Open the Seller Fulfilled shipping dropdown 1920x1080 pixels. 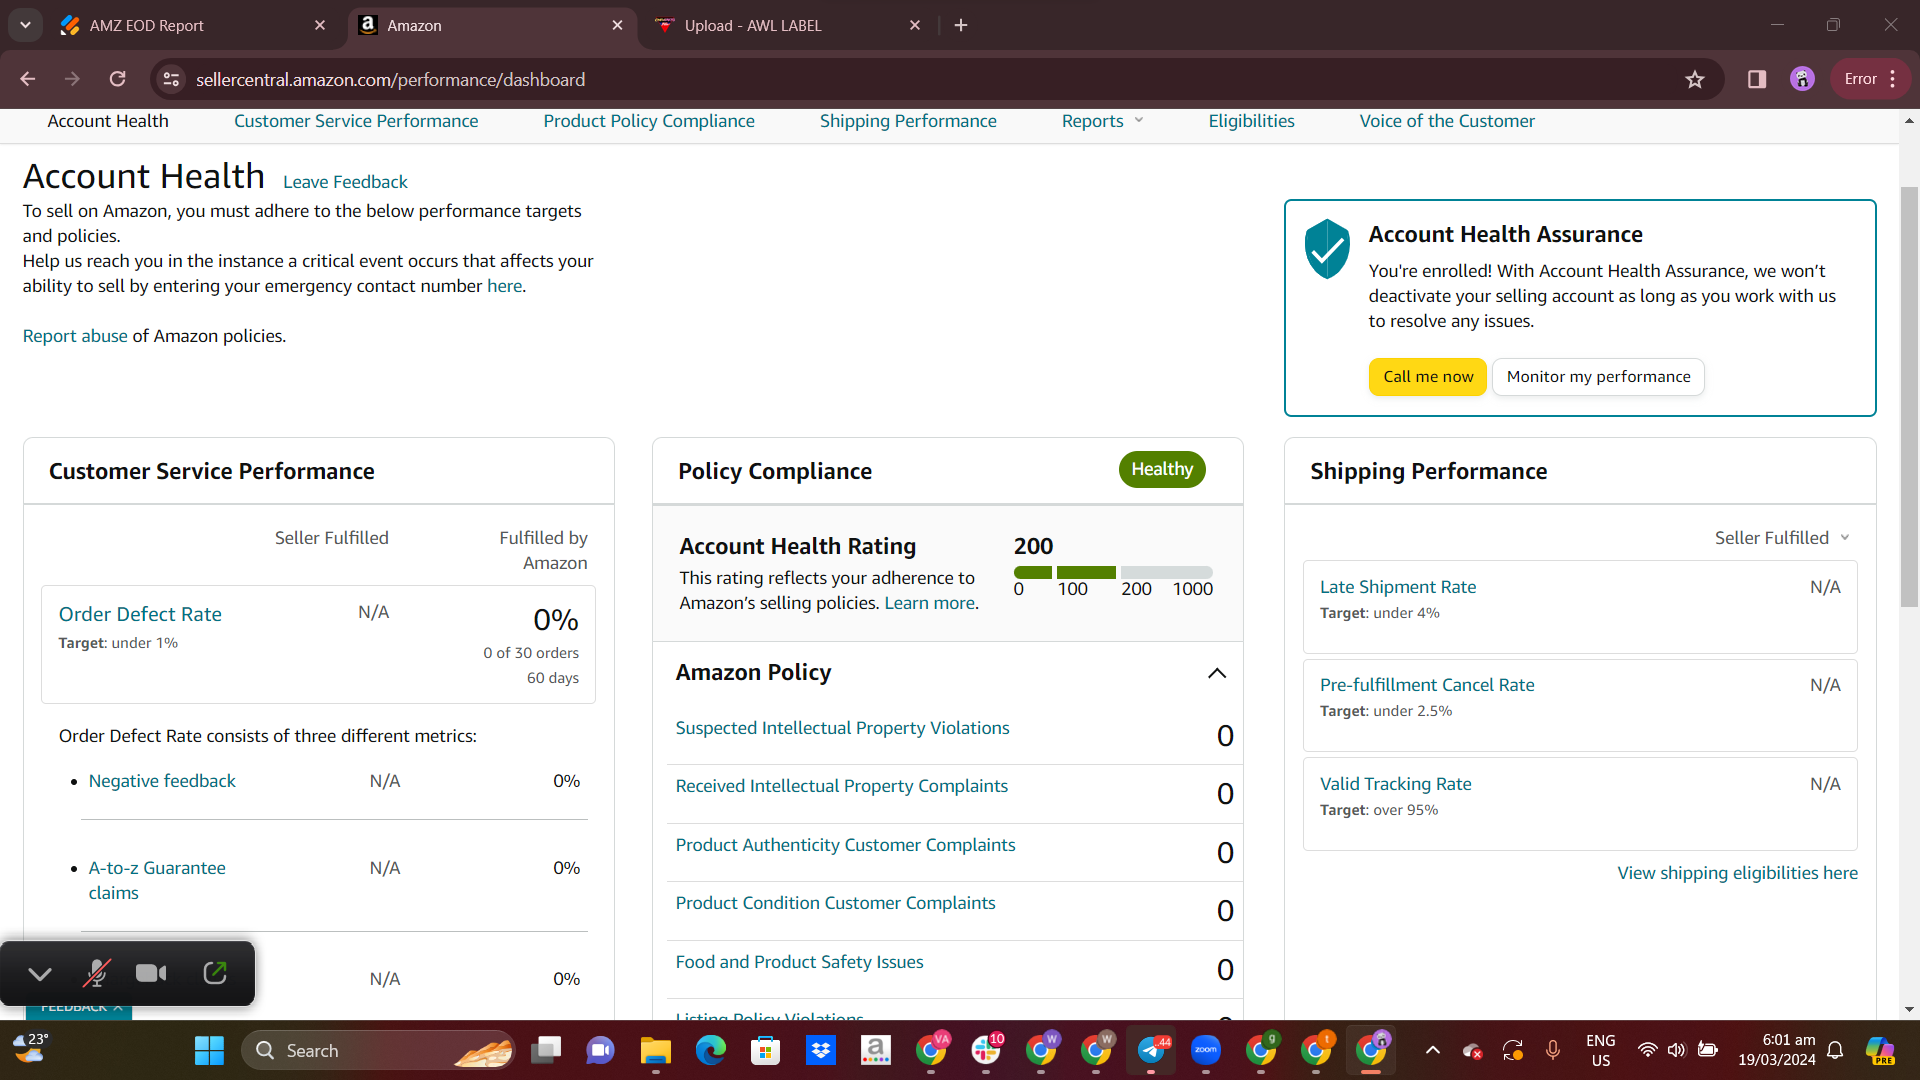click(1782, 538)
